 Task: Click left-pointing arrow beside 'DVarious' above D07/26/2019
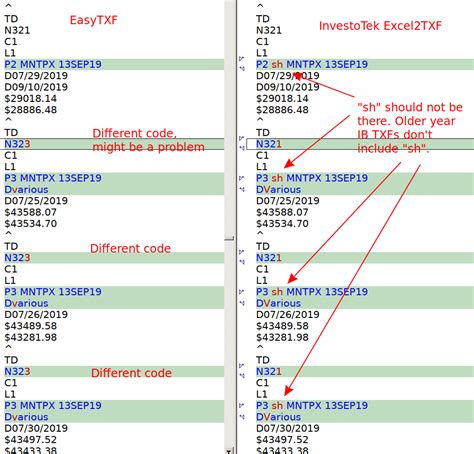[242, 303]
